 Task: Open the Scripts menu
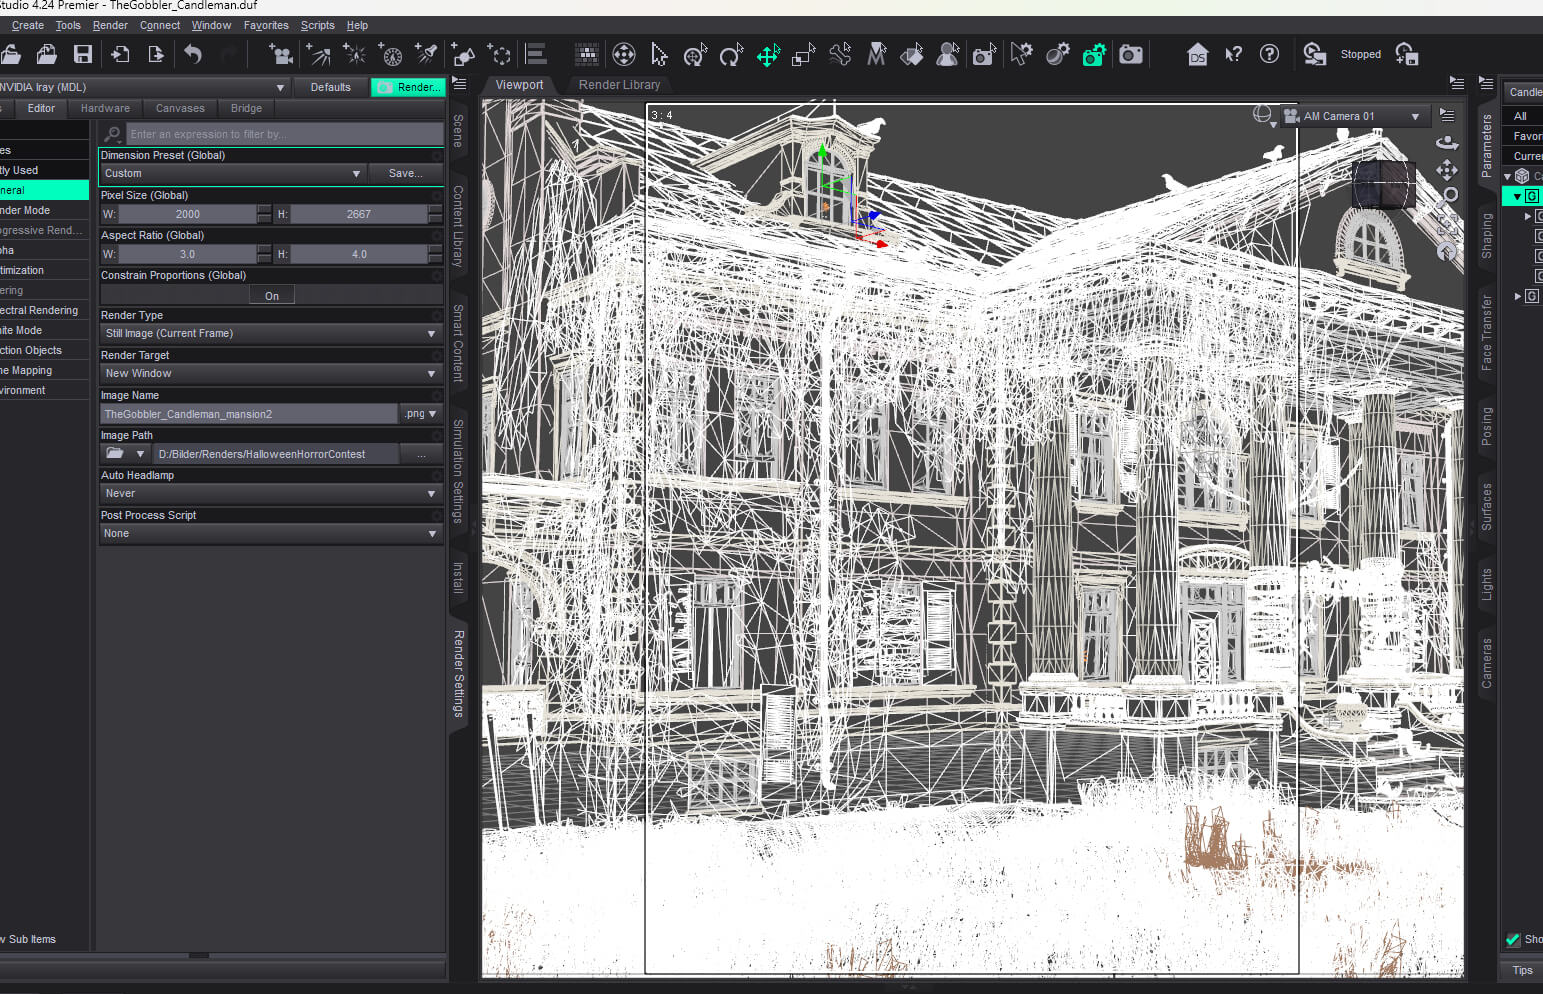click(x=317, y=25)
